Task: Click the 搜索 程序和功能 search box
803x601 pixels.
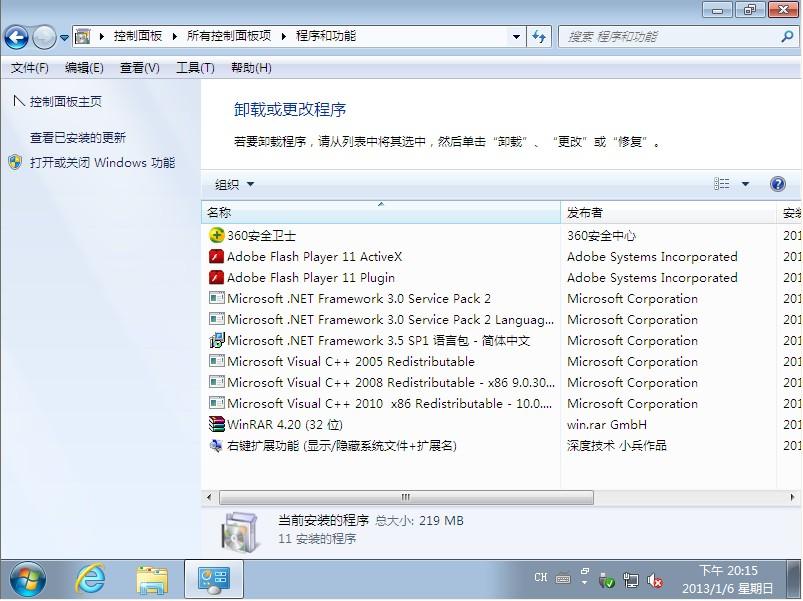Action: pyautogui.click(x=670, y=37)
